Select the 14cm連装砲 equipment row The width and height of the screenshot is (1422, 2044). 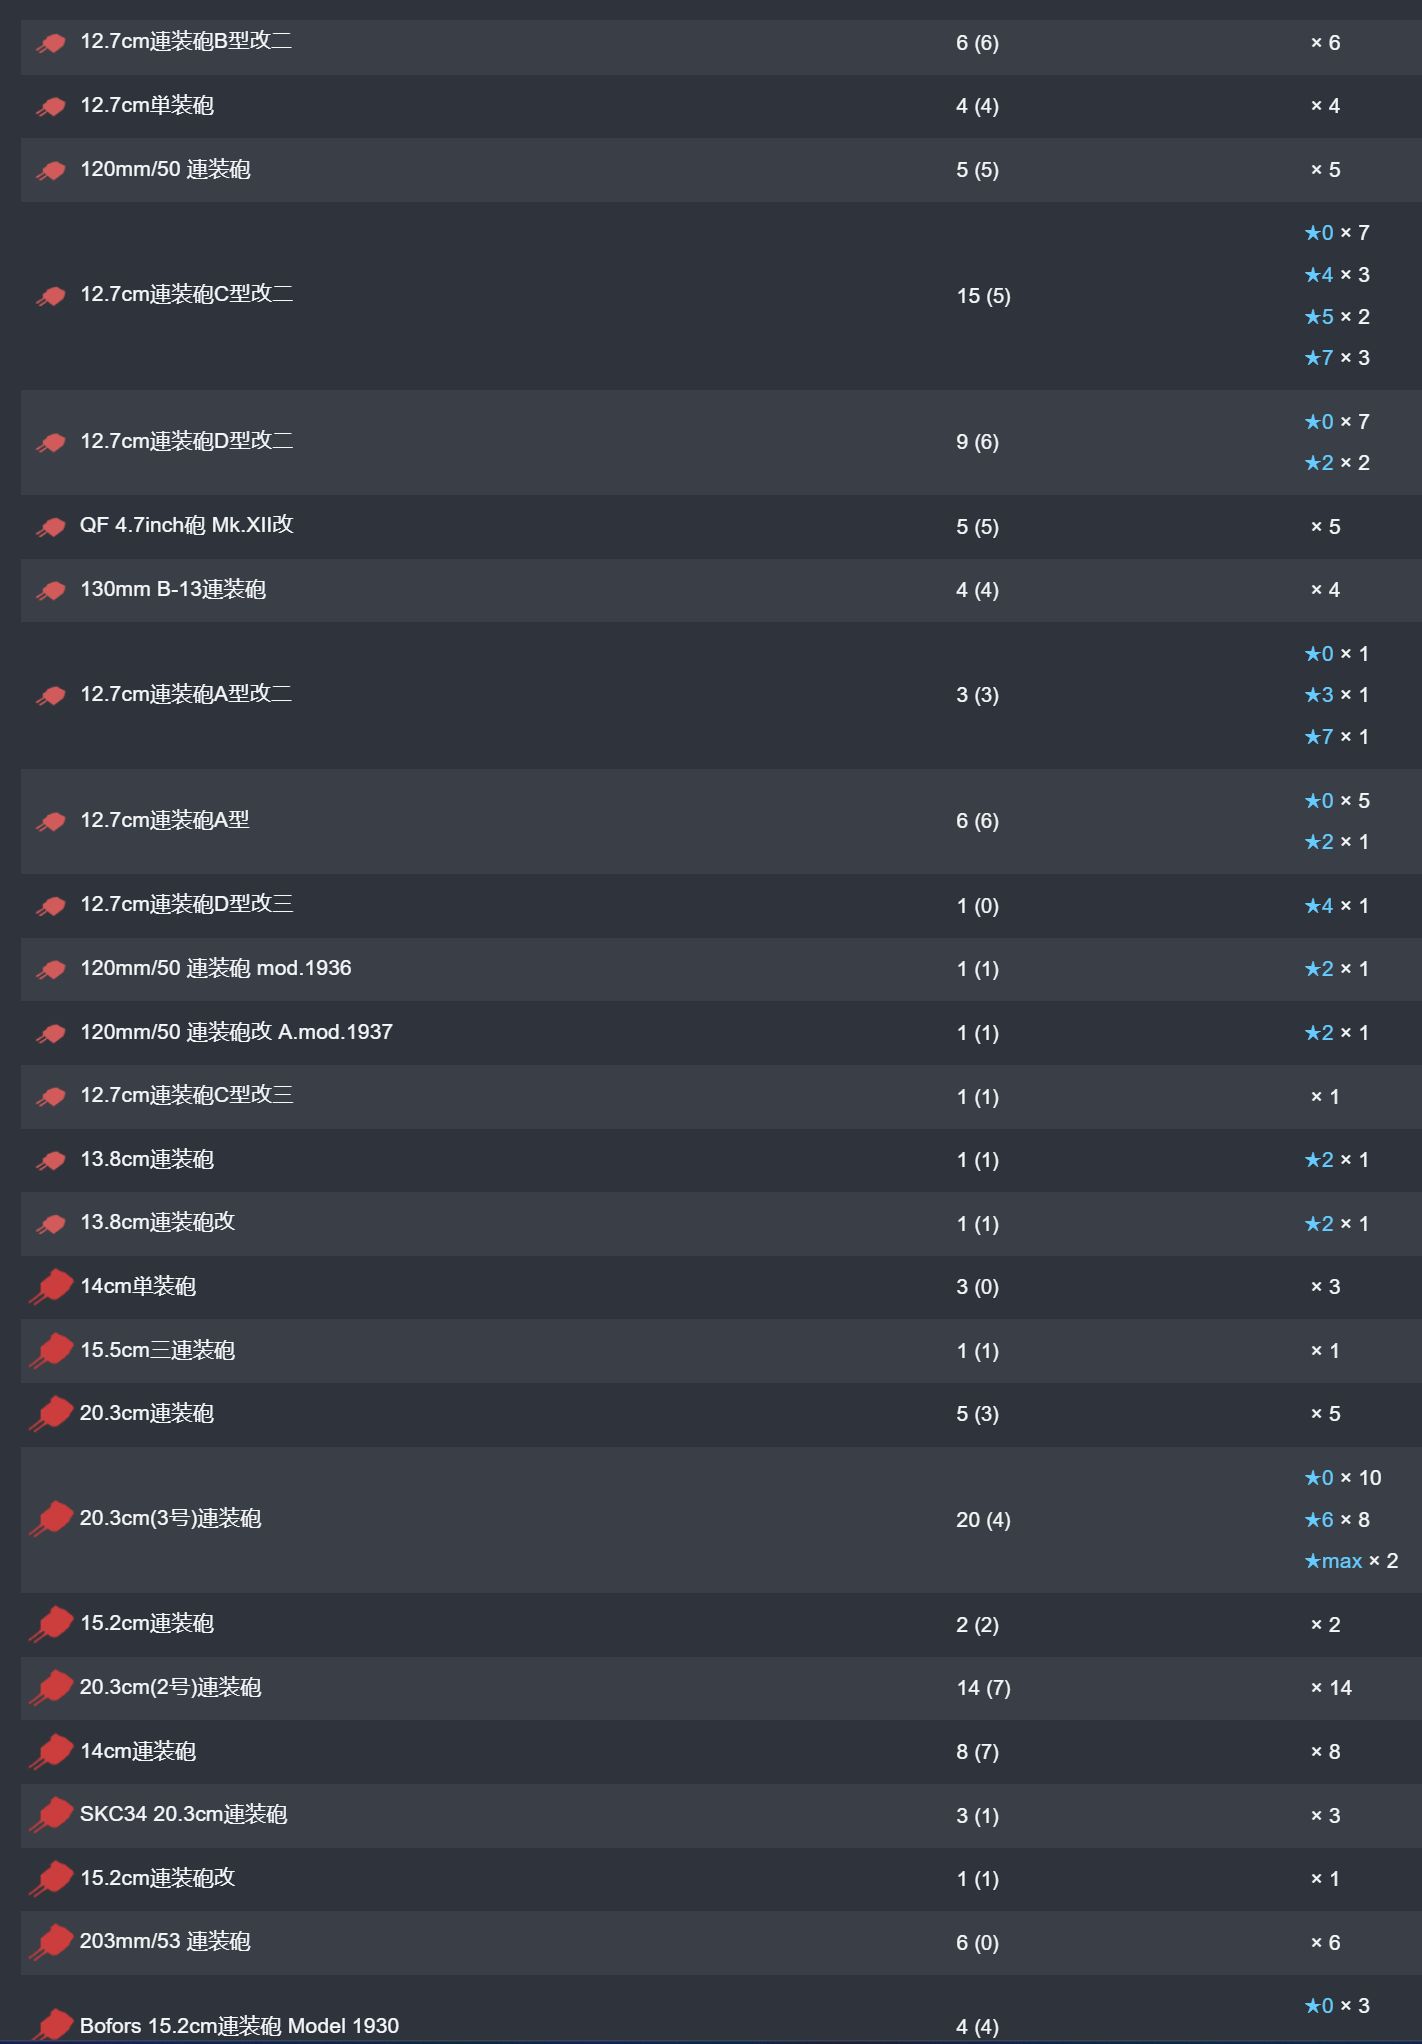pos(721,1752)
